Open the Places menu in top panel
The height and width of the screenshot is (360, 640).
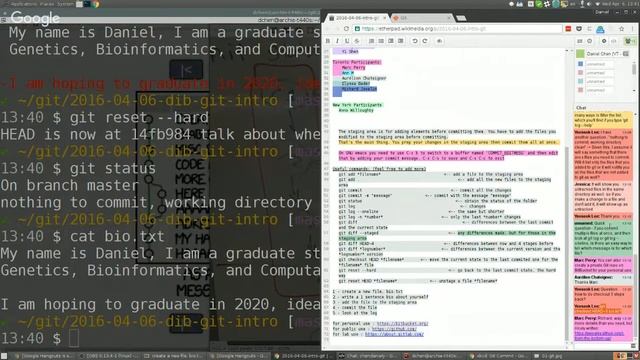47,4
